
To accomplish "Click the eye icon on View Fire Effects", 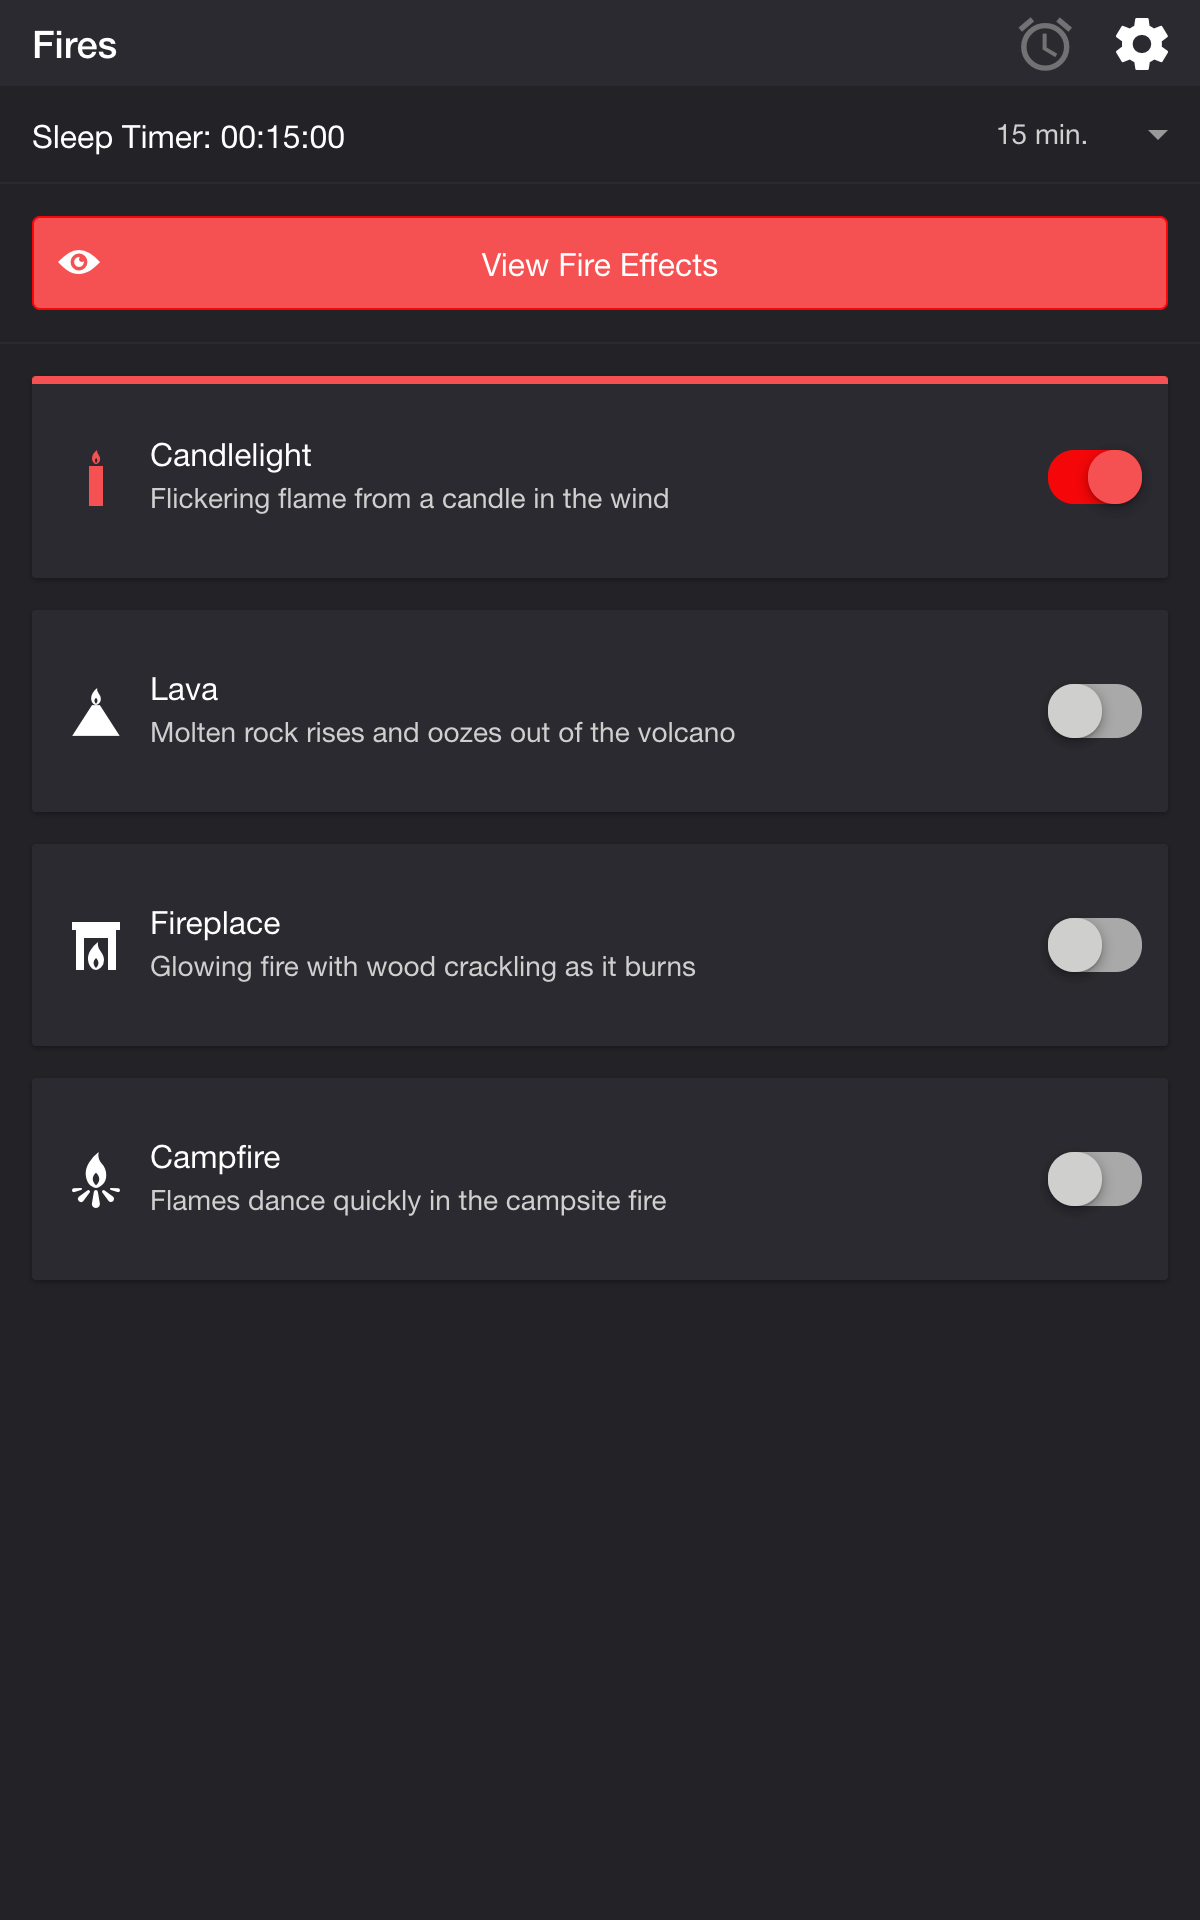I will click(x=78, y=263).
